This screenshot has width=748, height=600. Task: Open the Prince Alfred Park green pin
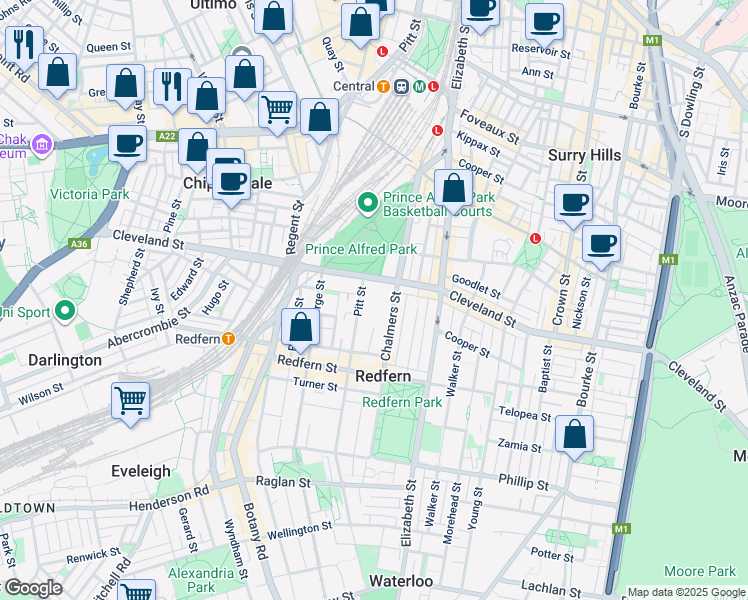click(x=368, y=204)
